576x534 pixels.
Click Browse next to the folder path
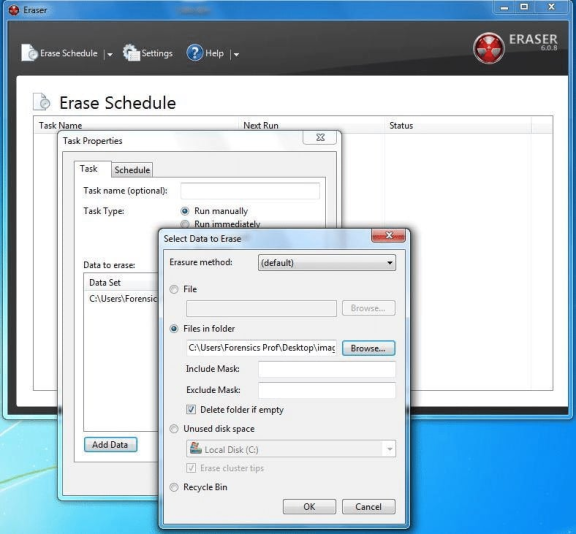[x=368, y=348]
